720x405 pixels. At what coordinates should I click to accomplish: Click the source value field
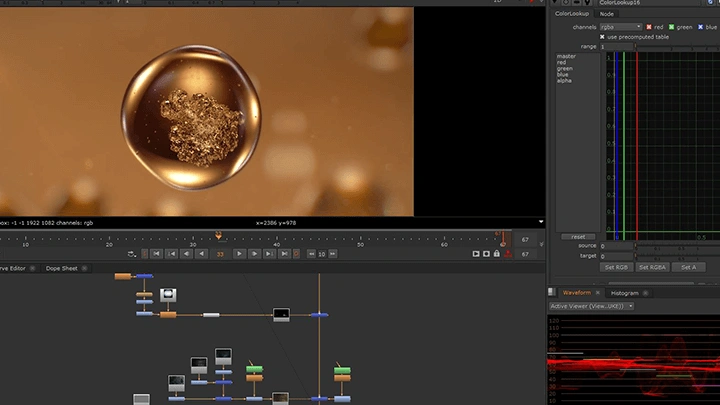pos(616,246)
